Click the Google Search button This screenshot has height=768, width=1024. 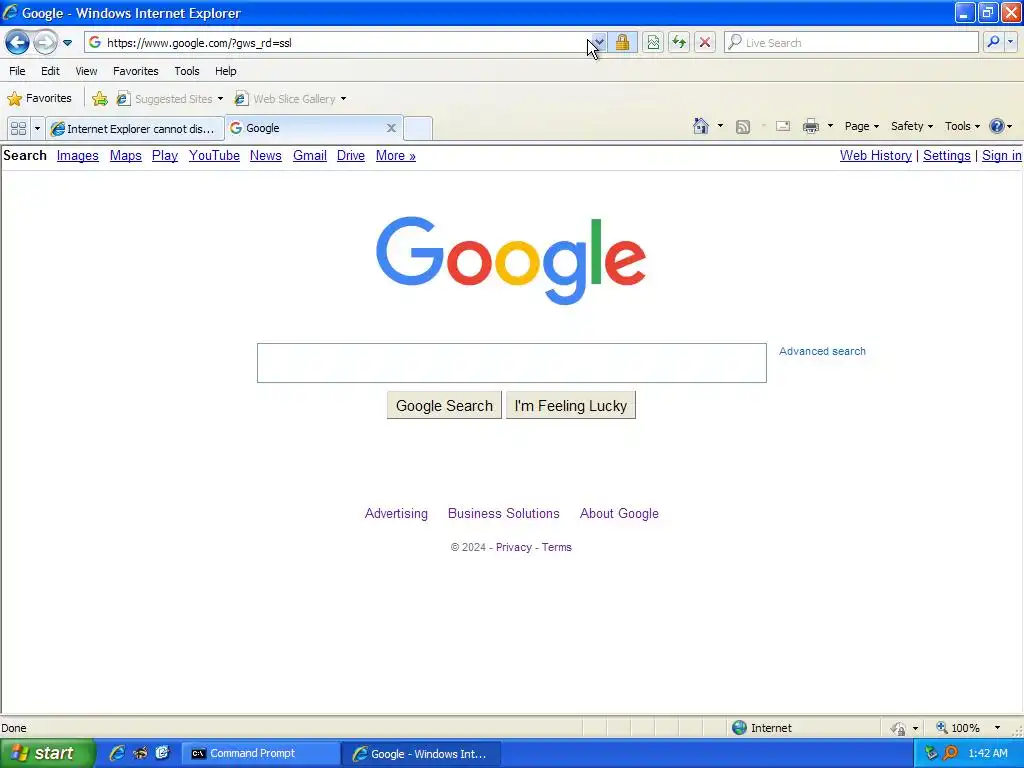444,406
